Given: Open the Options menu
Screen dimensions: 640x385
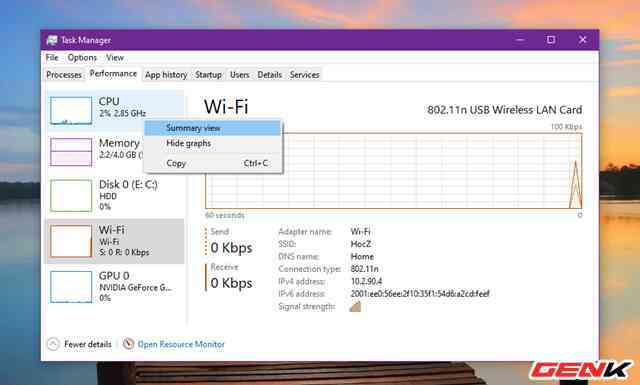Looking at the screenshot, I should point(82,58).
